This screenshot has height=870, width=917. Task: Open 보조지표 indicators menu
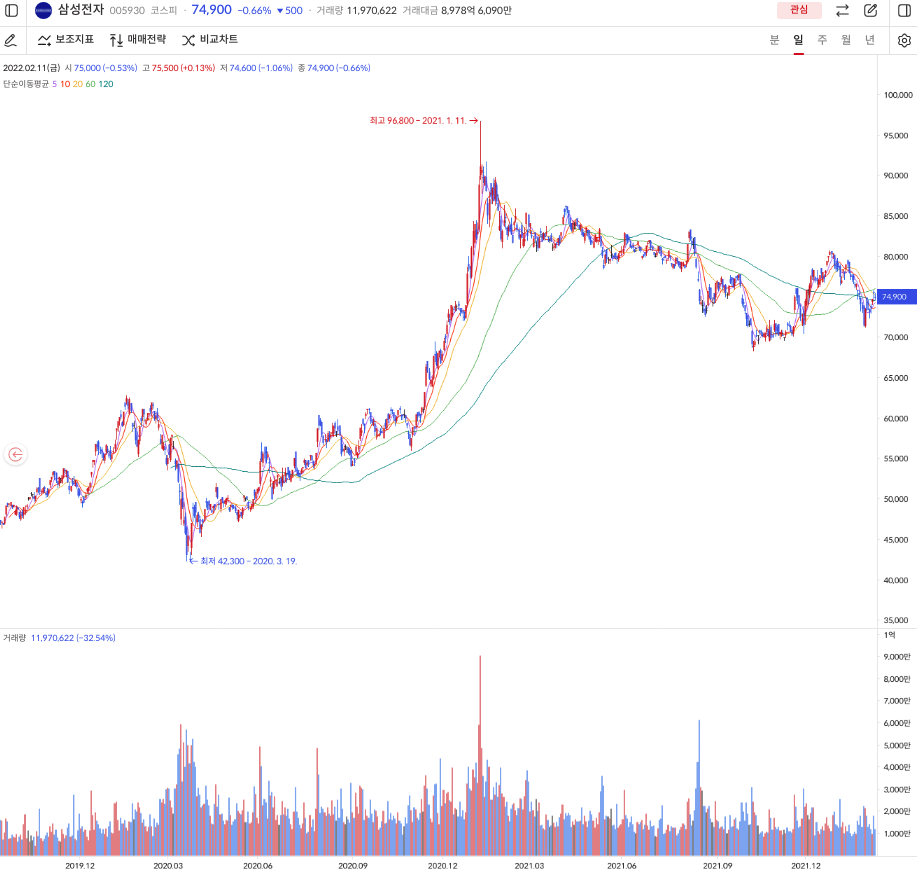(x=66, y=40)
